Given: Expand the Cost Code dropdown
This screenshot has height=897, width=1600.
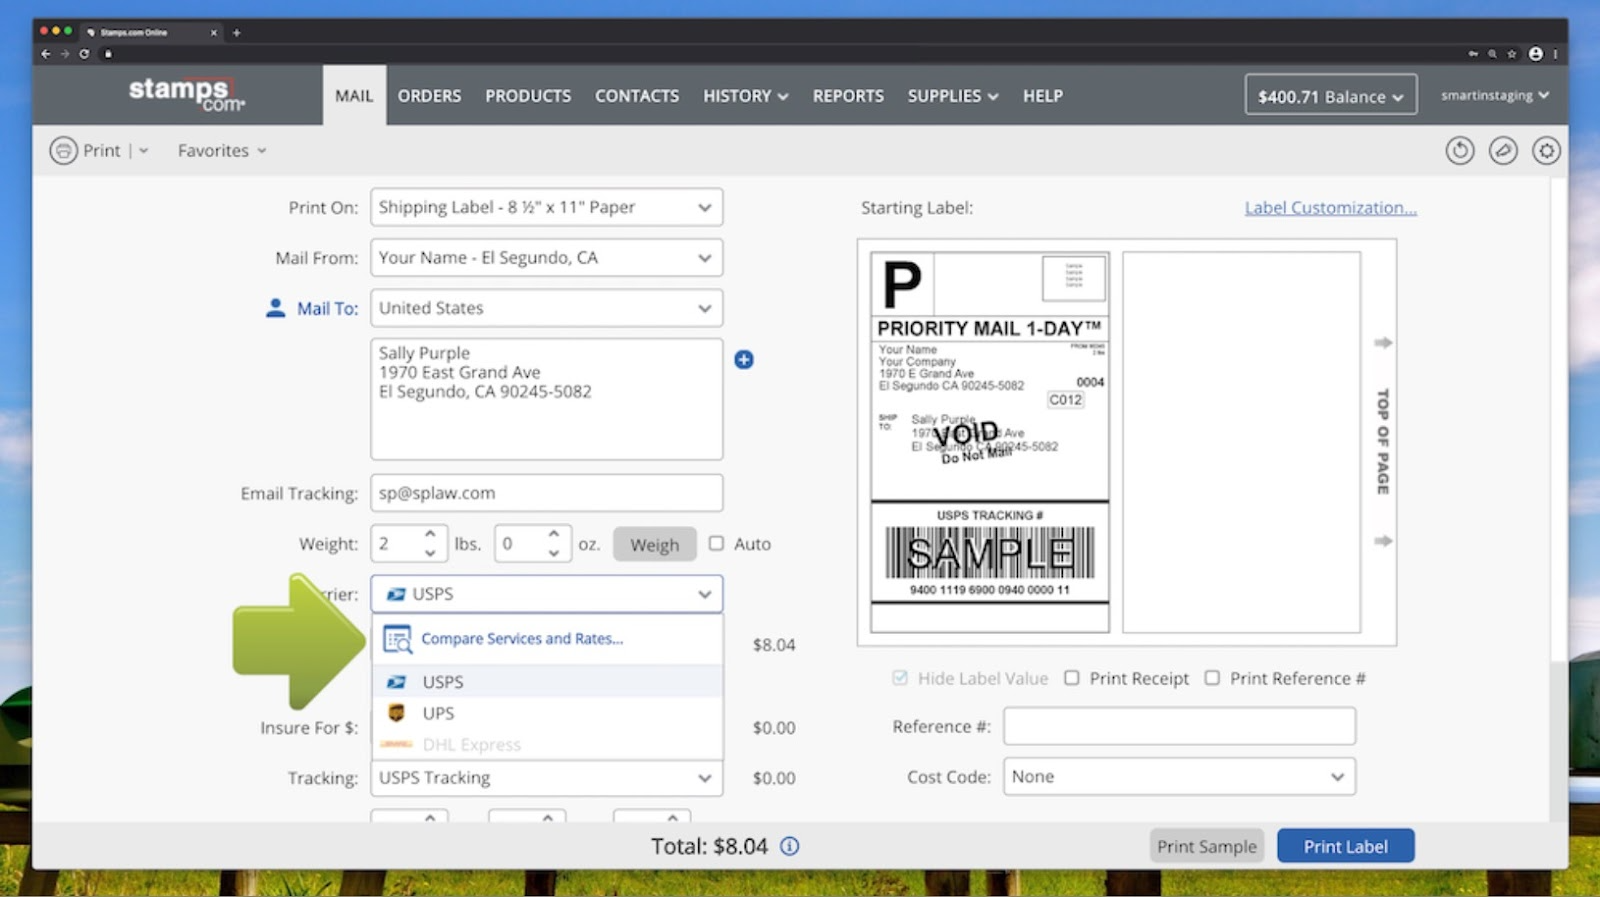Looking at the screenshot, I should pyautogui.click(x=1179, y=777).
